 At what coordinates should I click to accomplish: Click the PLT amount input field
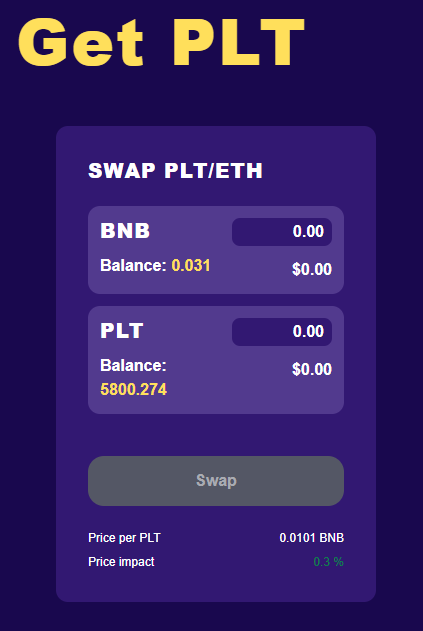[282, 332]
